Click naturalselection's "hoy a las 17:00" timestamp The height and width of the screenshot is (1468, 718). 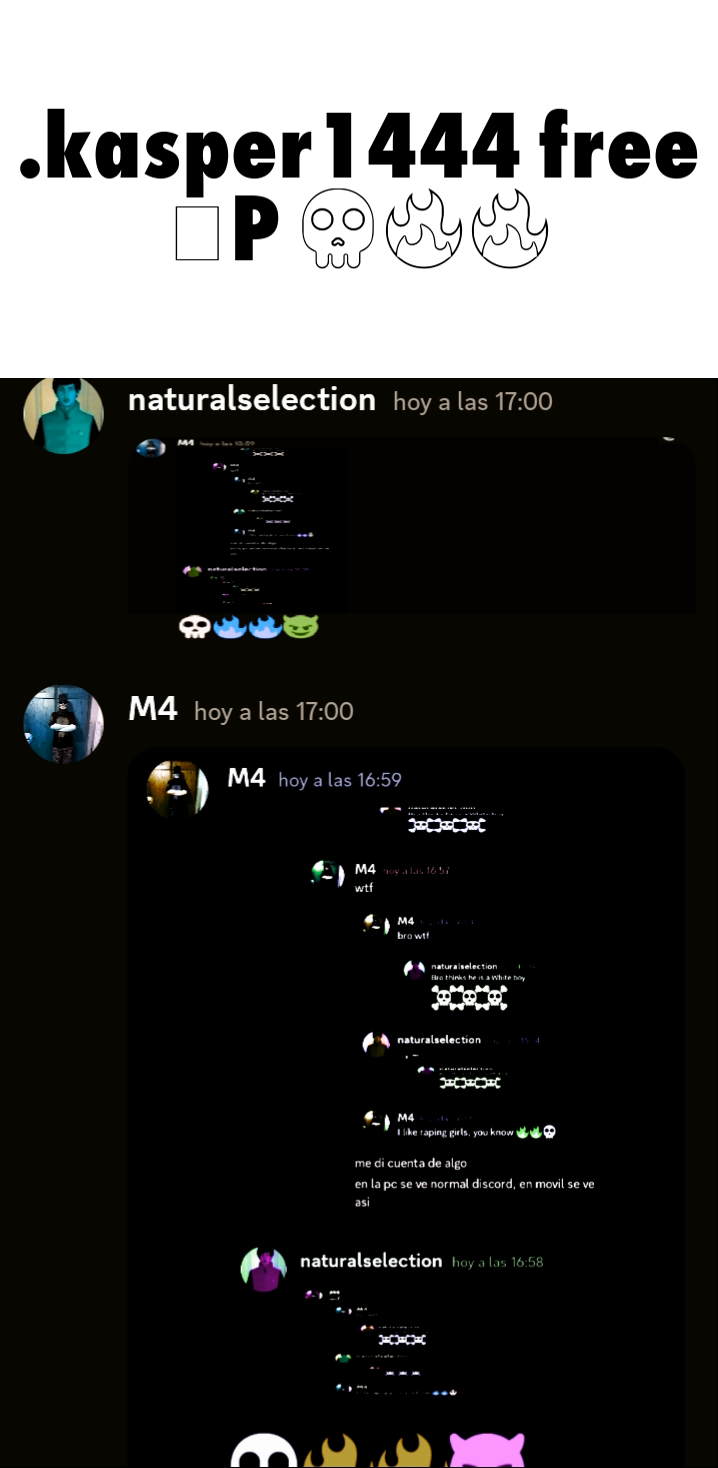(473, 402)
